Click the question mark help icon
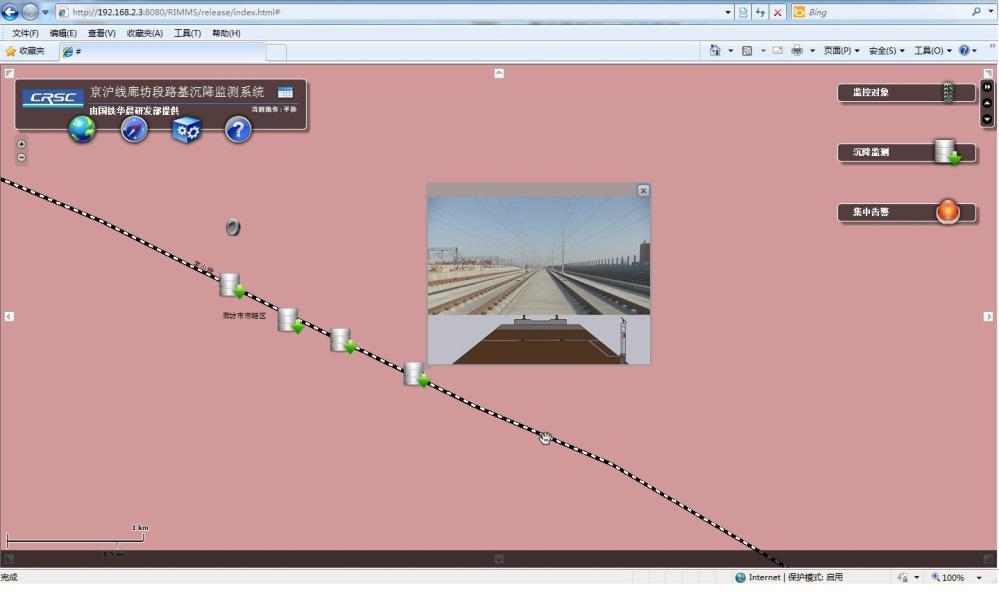 238,129
